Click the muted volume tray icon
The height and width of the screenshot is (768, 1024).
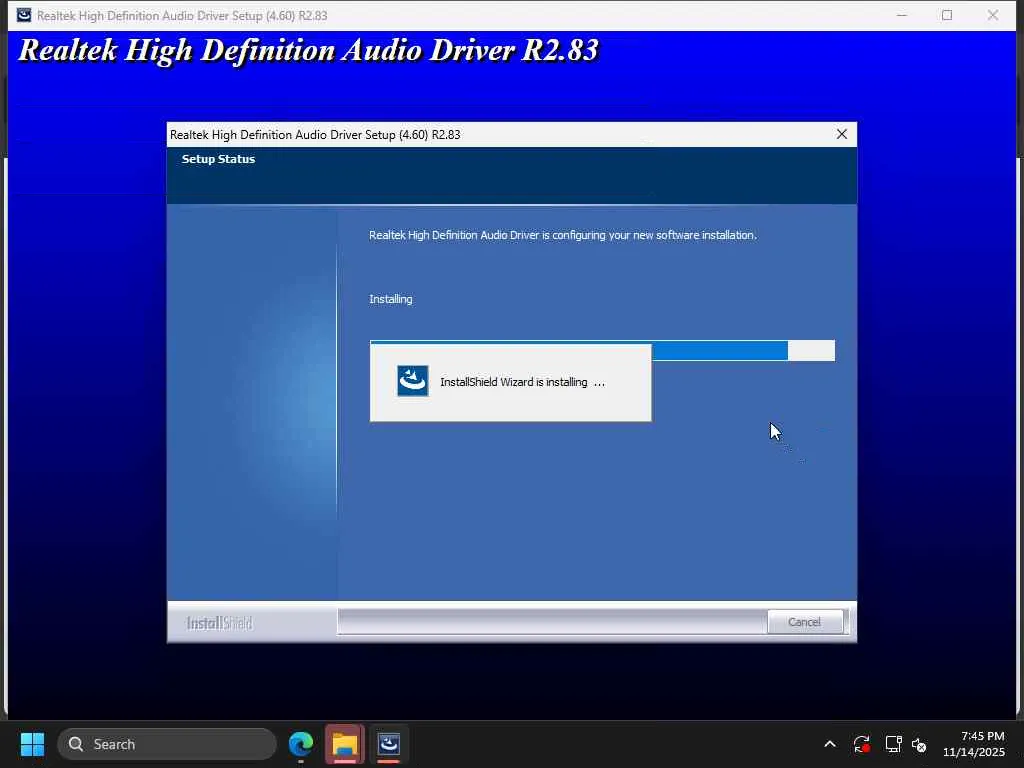tap(919, 744)
